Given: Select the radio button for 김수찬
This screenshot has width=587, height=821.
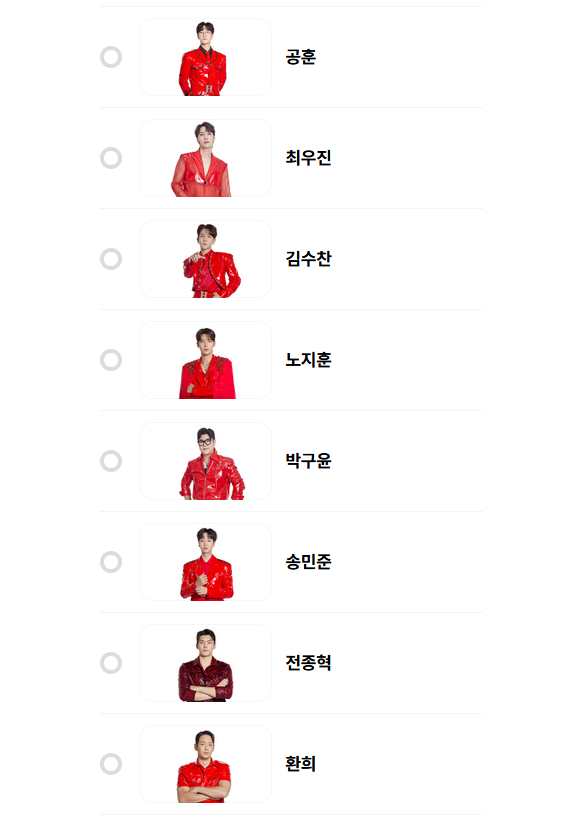Looking at the screenshot, I should coord(110,259).
